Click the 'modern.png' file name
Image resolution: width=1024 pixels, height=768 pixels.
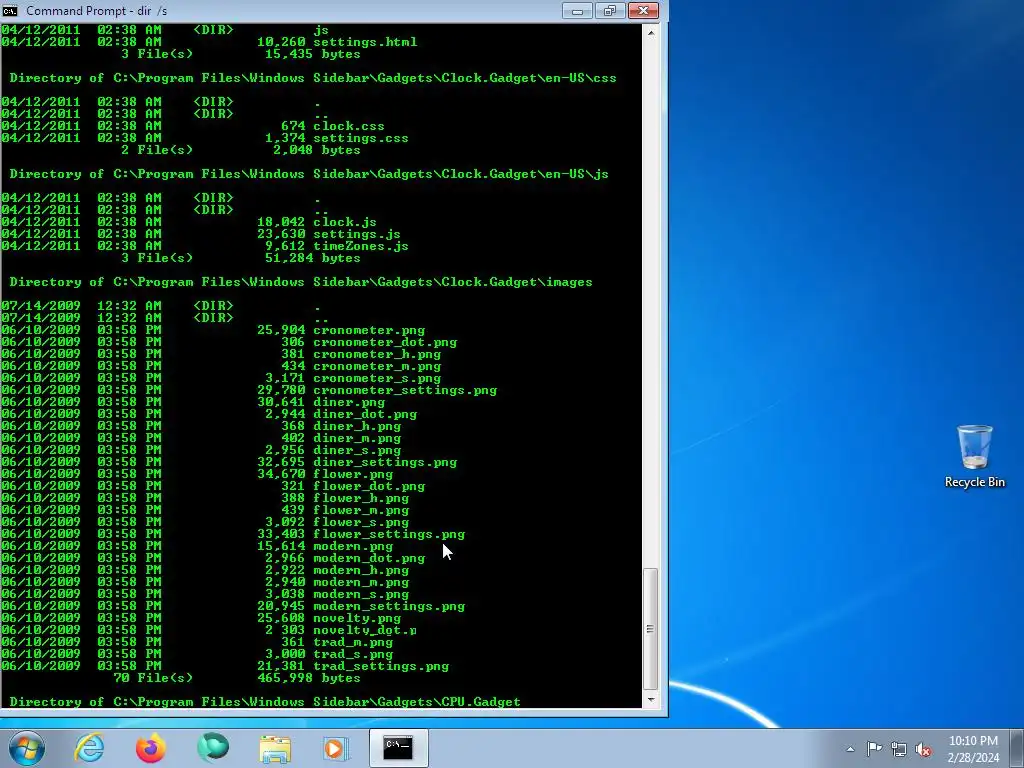coord(353,547)
